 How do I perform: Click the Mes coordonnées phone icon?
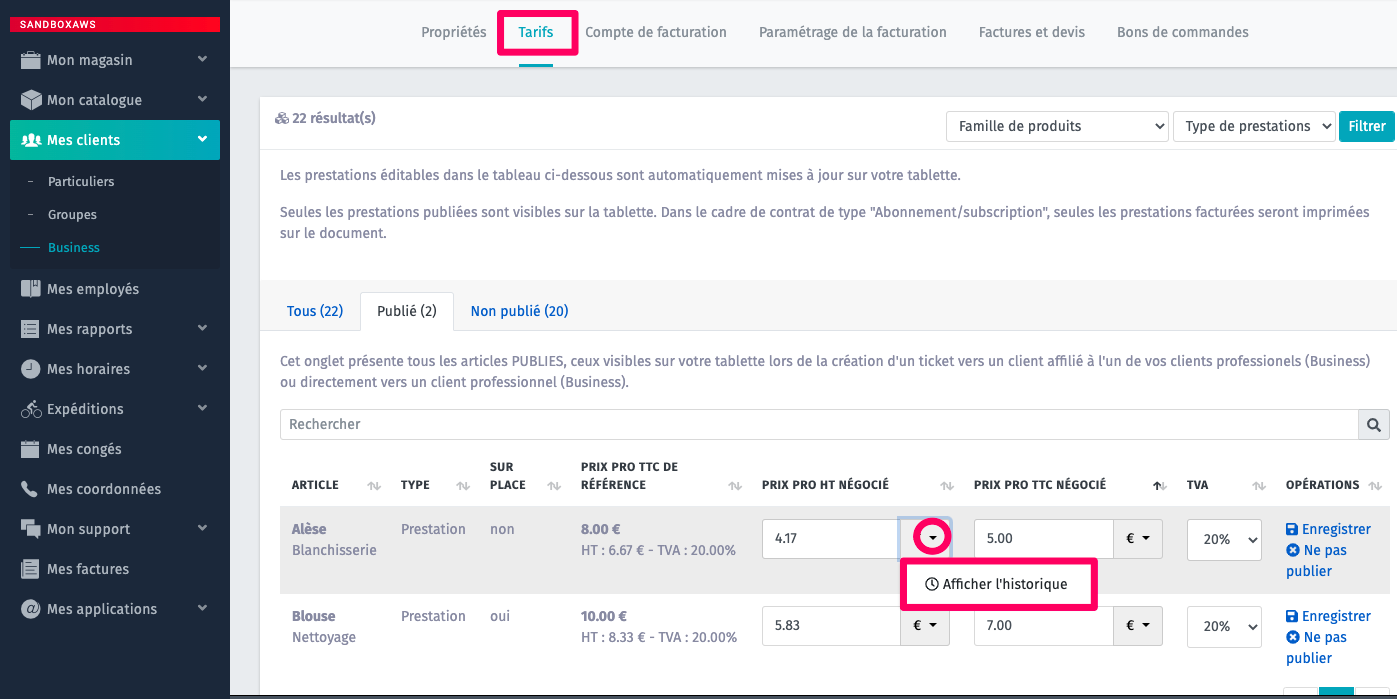click(31, 489)
